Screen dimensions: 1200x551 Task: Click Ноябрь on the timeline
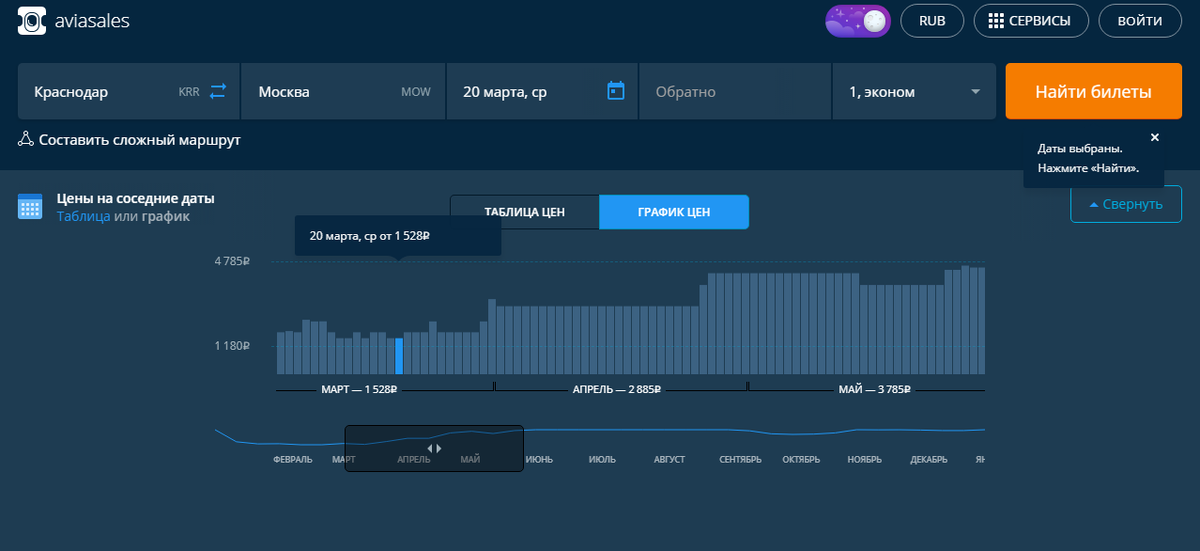tap(863, 460)
